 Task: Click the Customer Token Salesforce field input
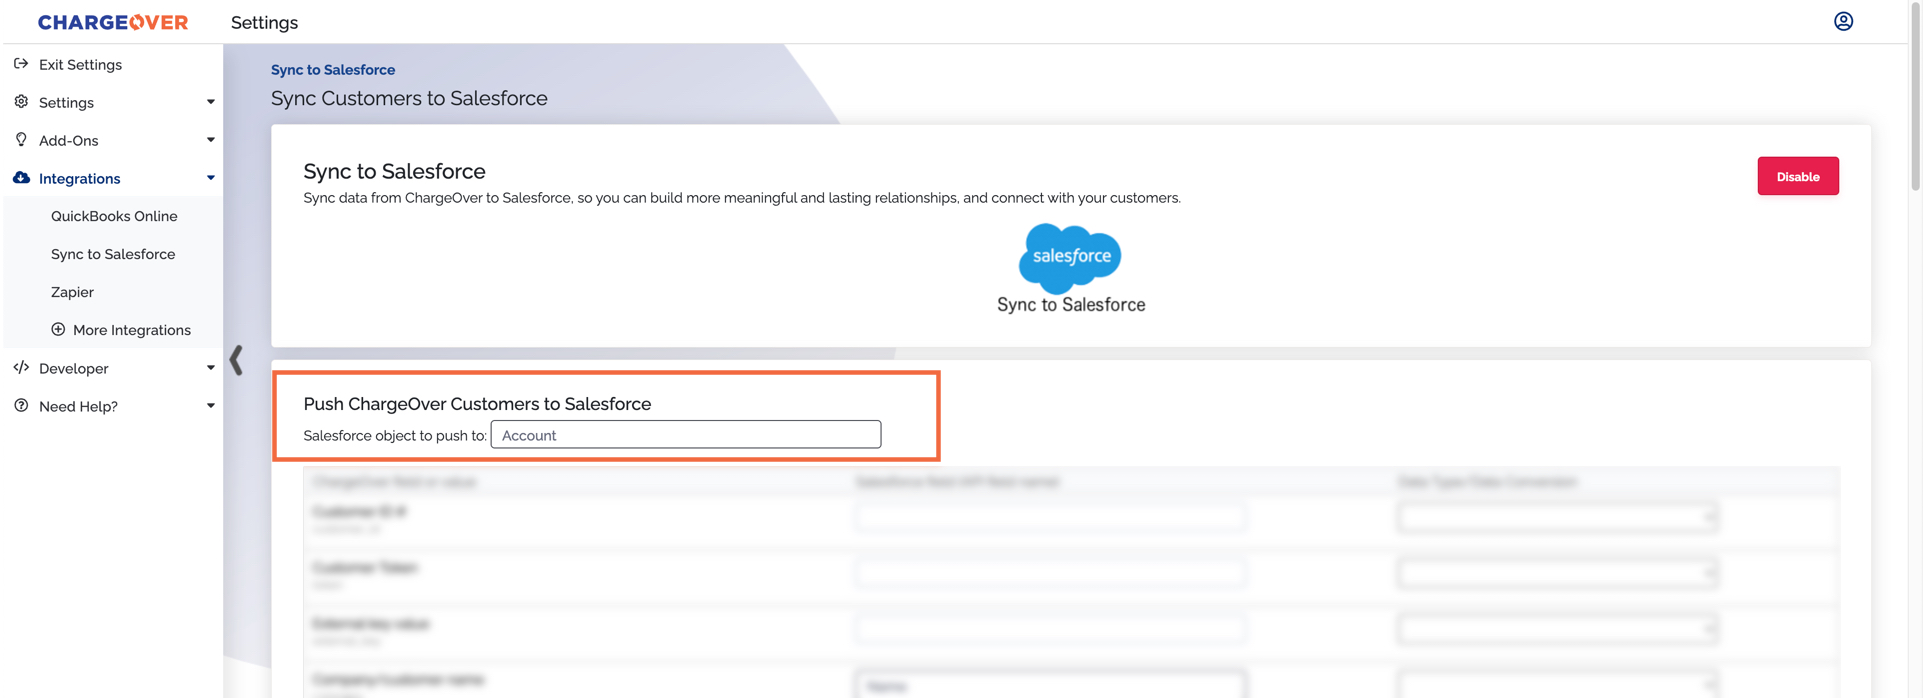[x=1050, y=573]
